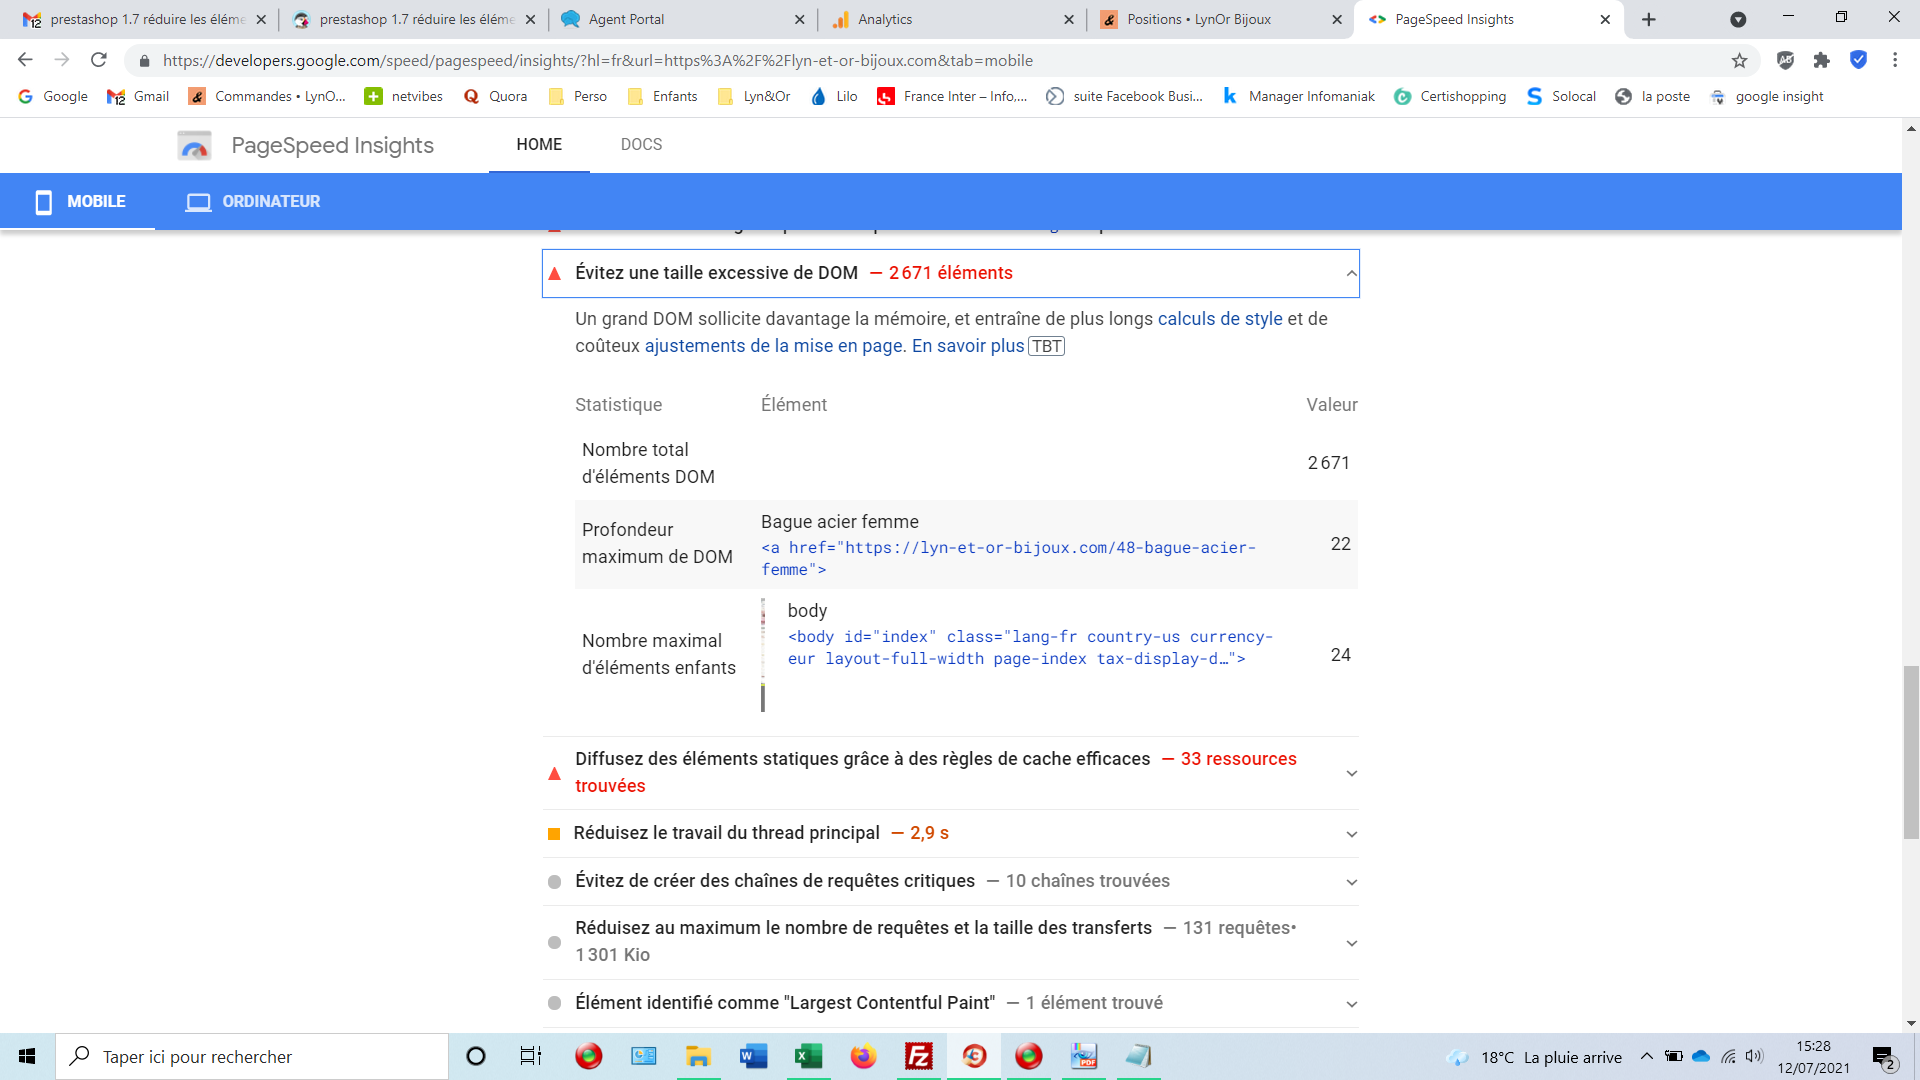Open File Explorer from the taskbar
1920x1080 pixels.
pos(698,1056)
